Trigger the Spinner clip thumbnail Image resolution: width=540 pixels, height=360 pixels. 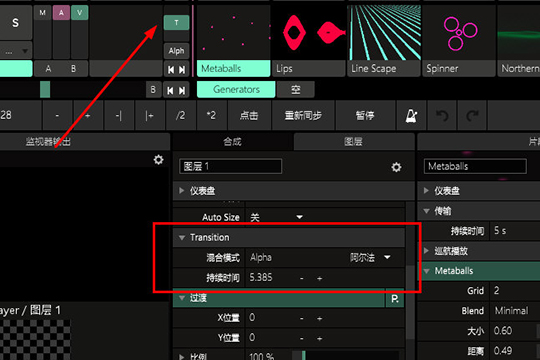coord(459,33)
